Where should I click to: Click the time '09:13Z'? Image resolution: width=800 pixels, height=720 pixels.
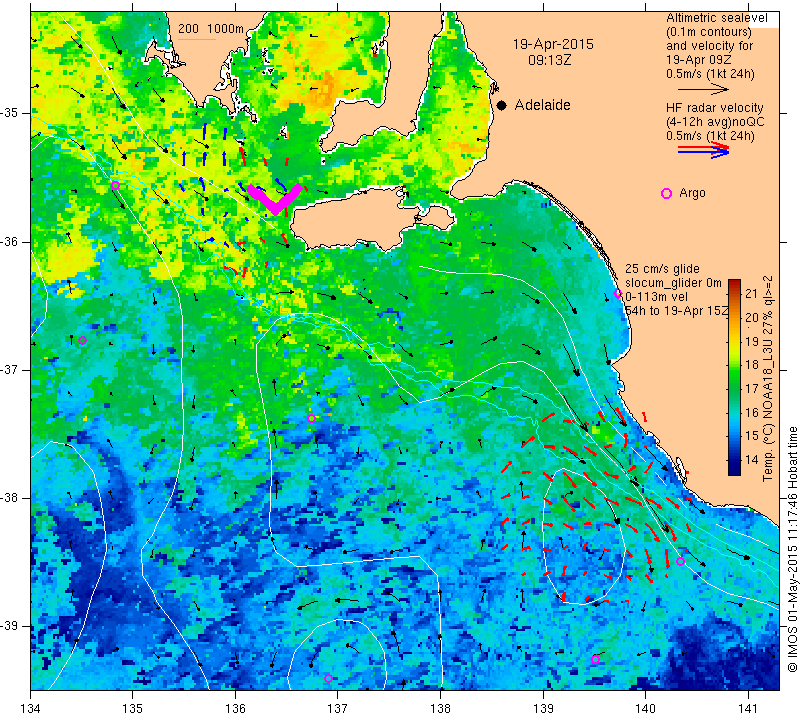click(549, 60)
